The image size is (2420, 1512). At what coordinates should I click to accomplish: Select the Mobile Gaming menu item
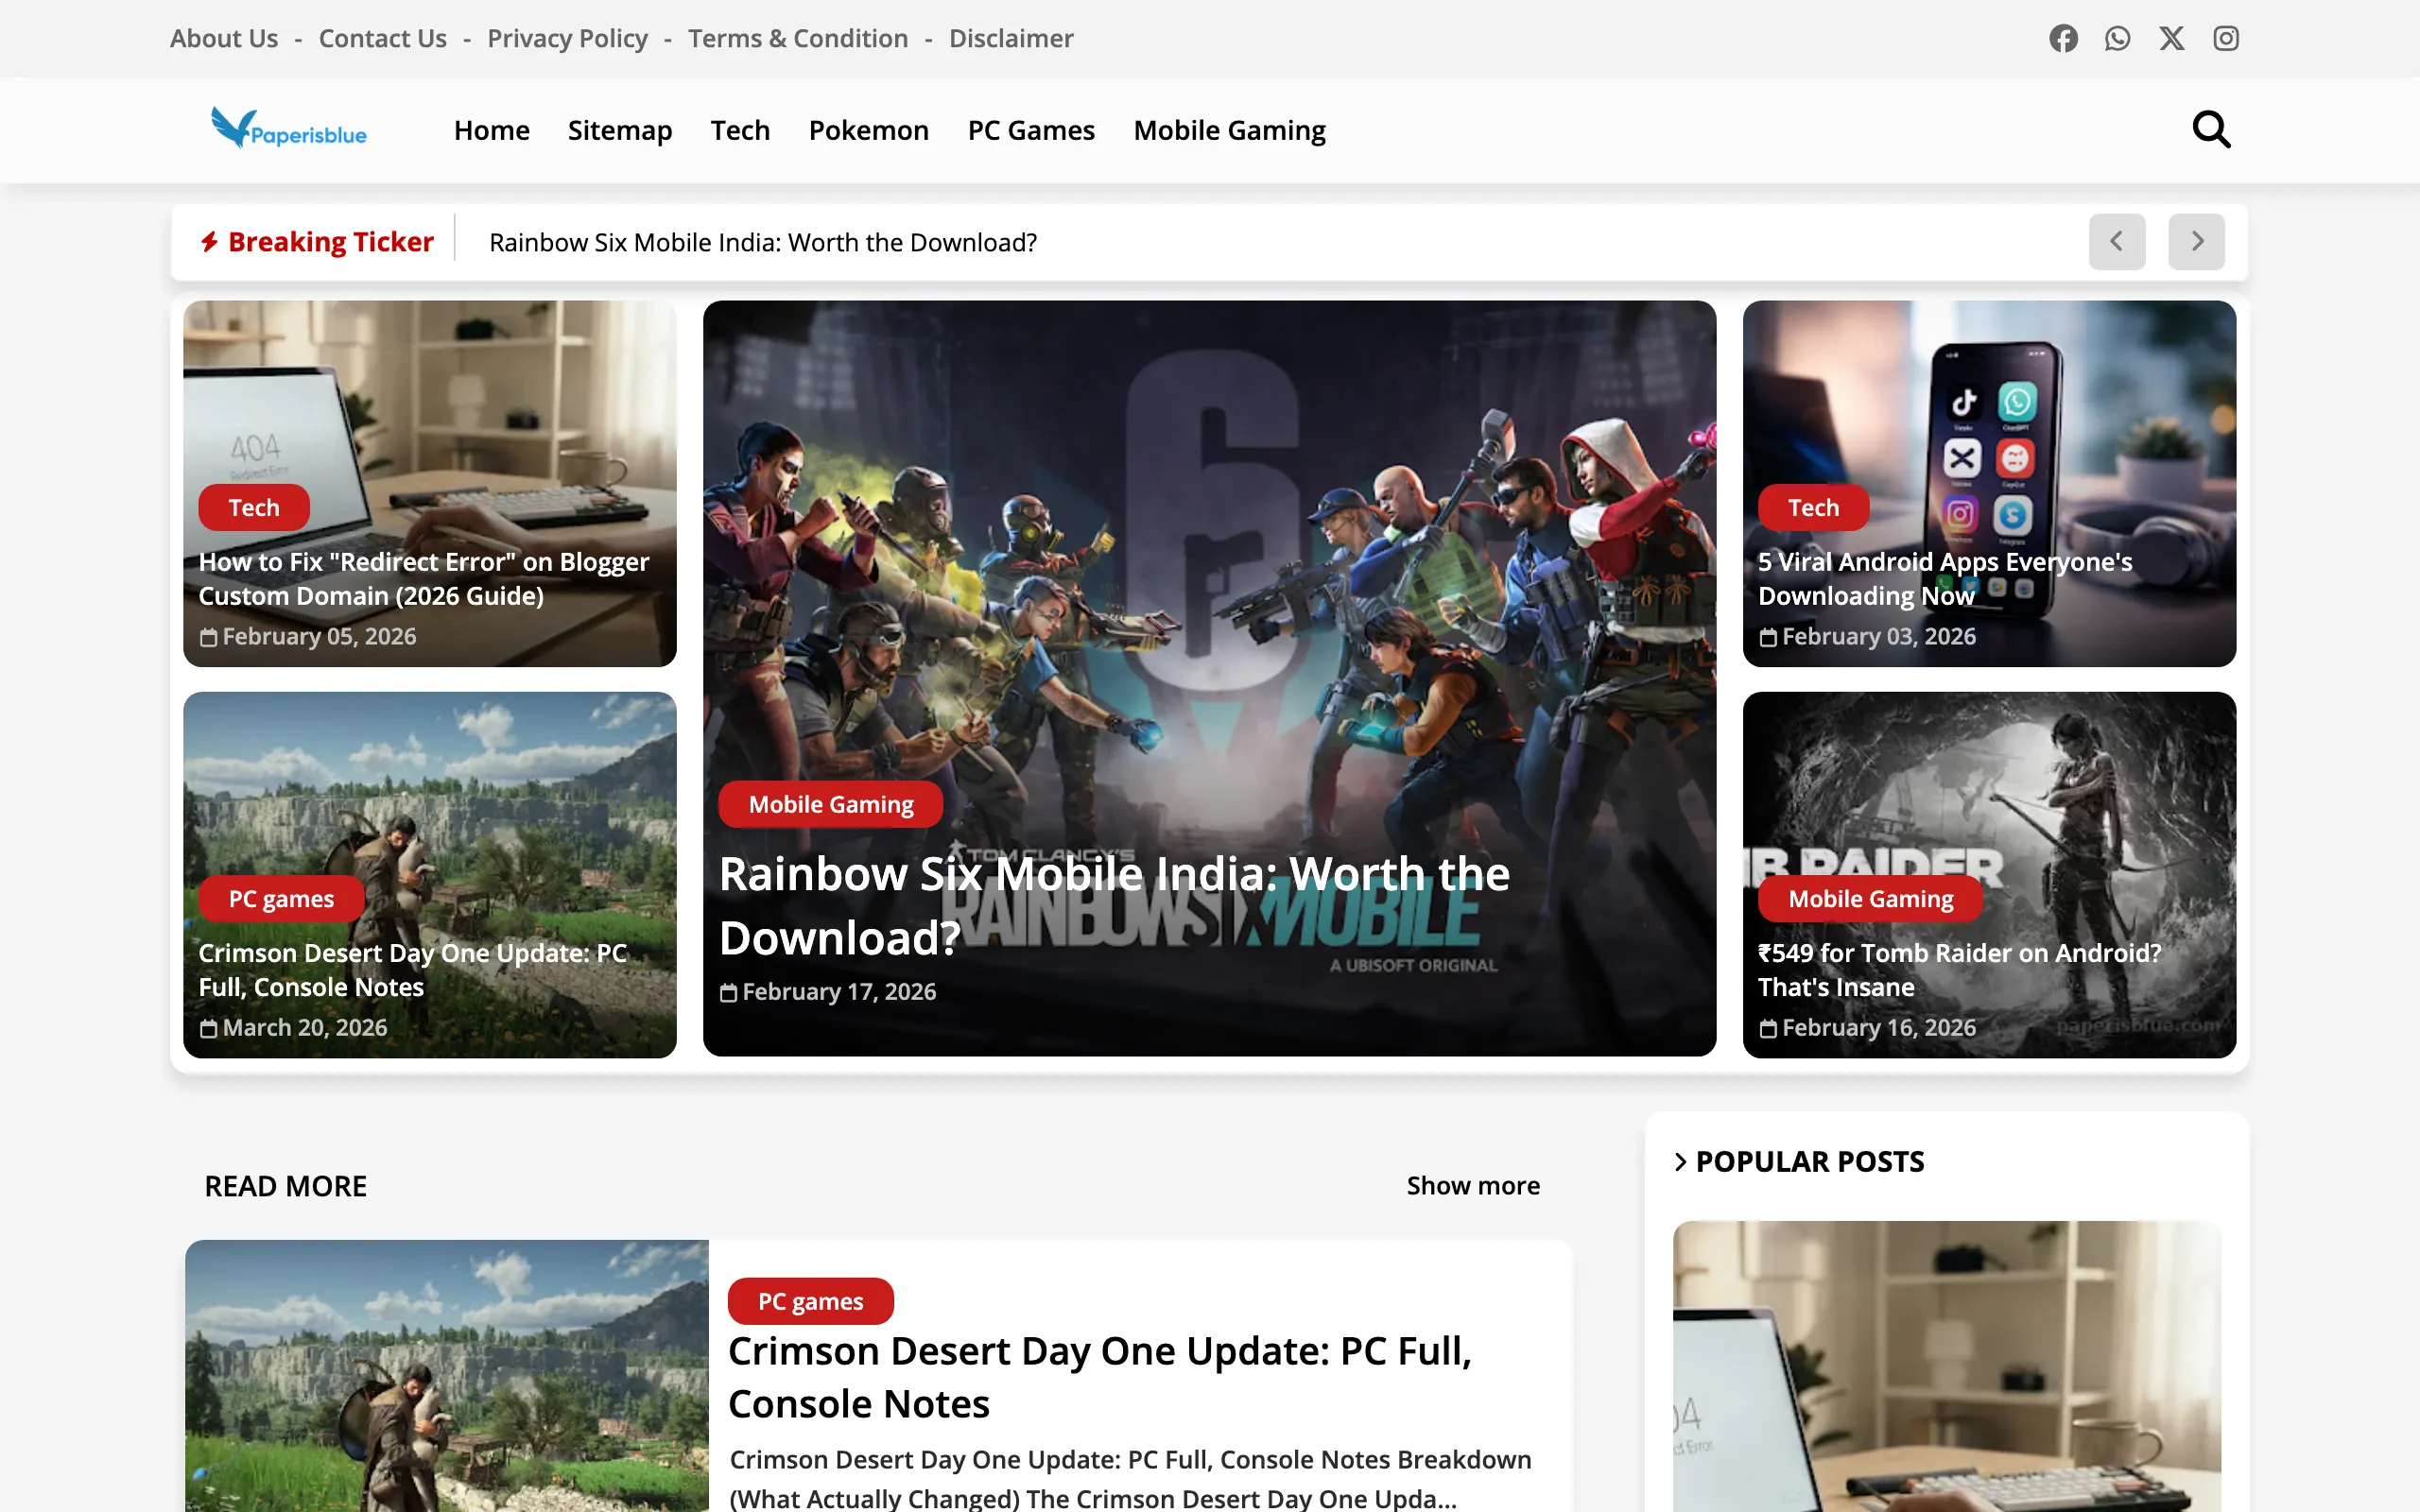pos(1229,130)
